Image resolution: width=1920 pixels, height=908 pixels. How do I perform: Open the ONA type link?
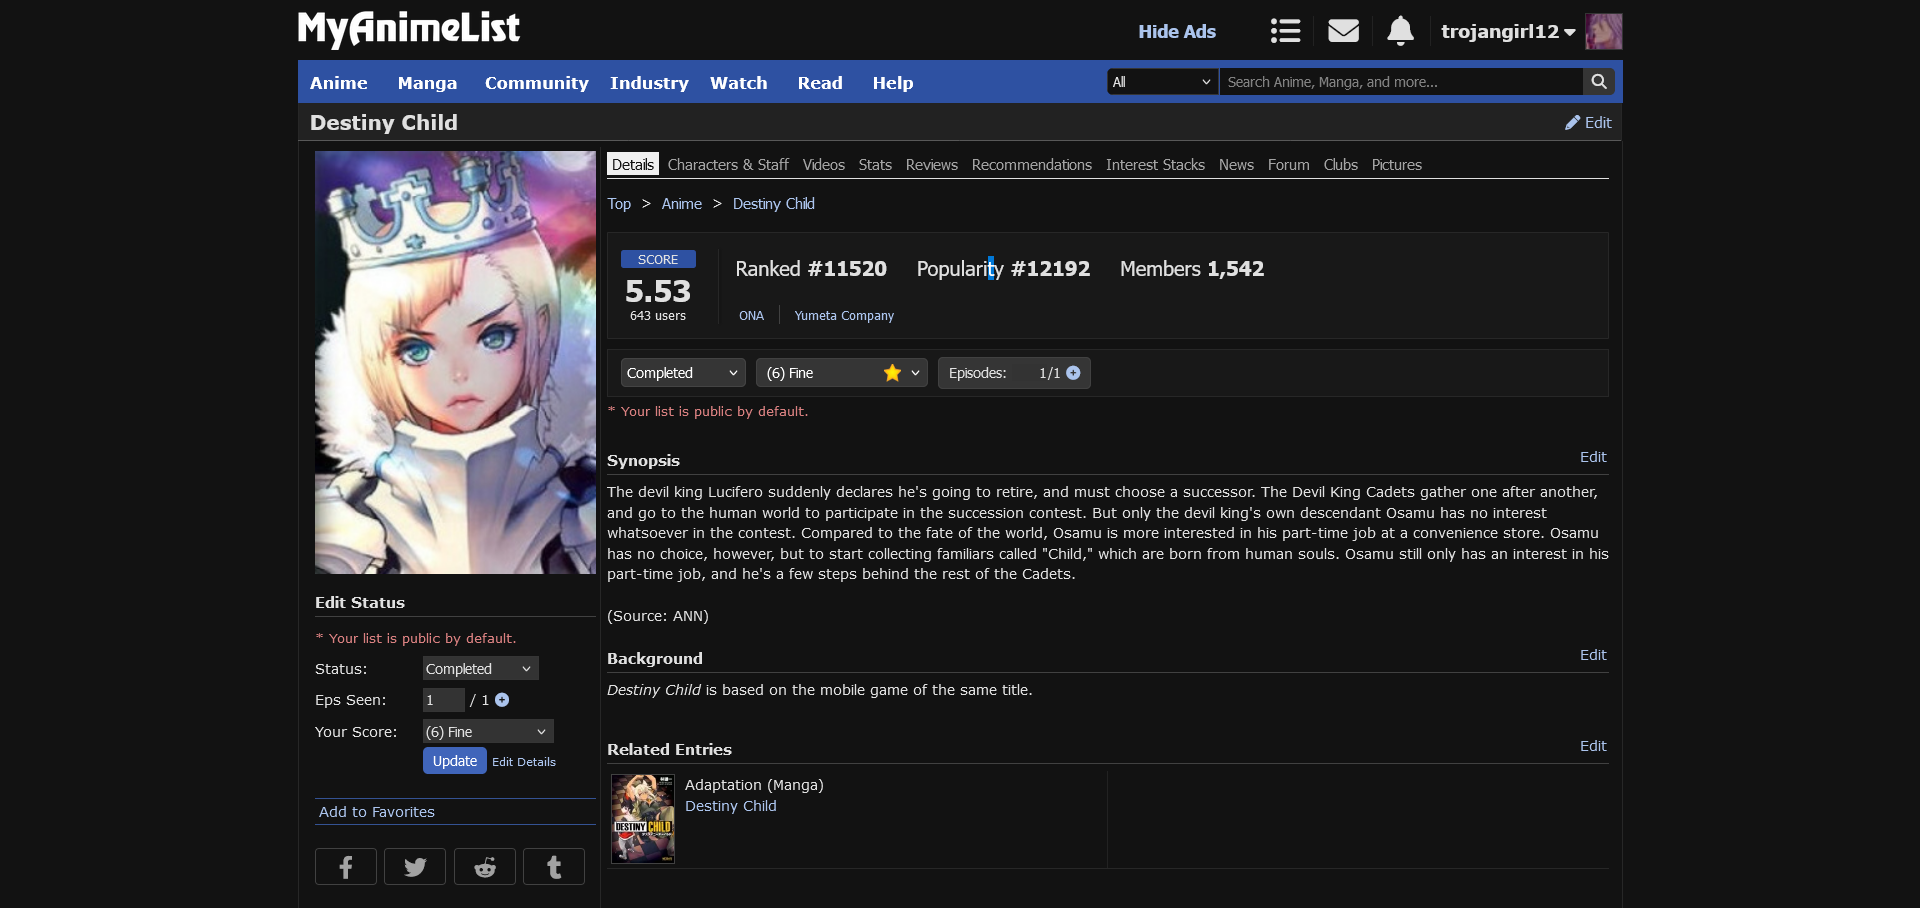pyautogui.click(x=751, y=315)
